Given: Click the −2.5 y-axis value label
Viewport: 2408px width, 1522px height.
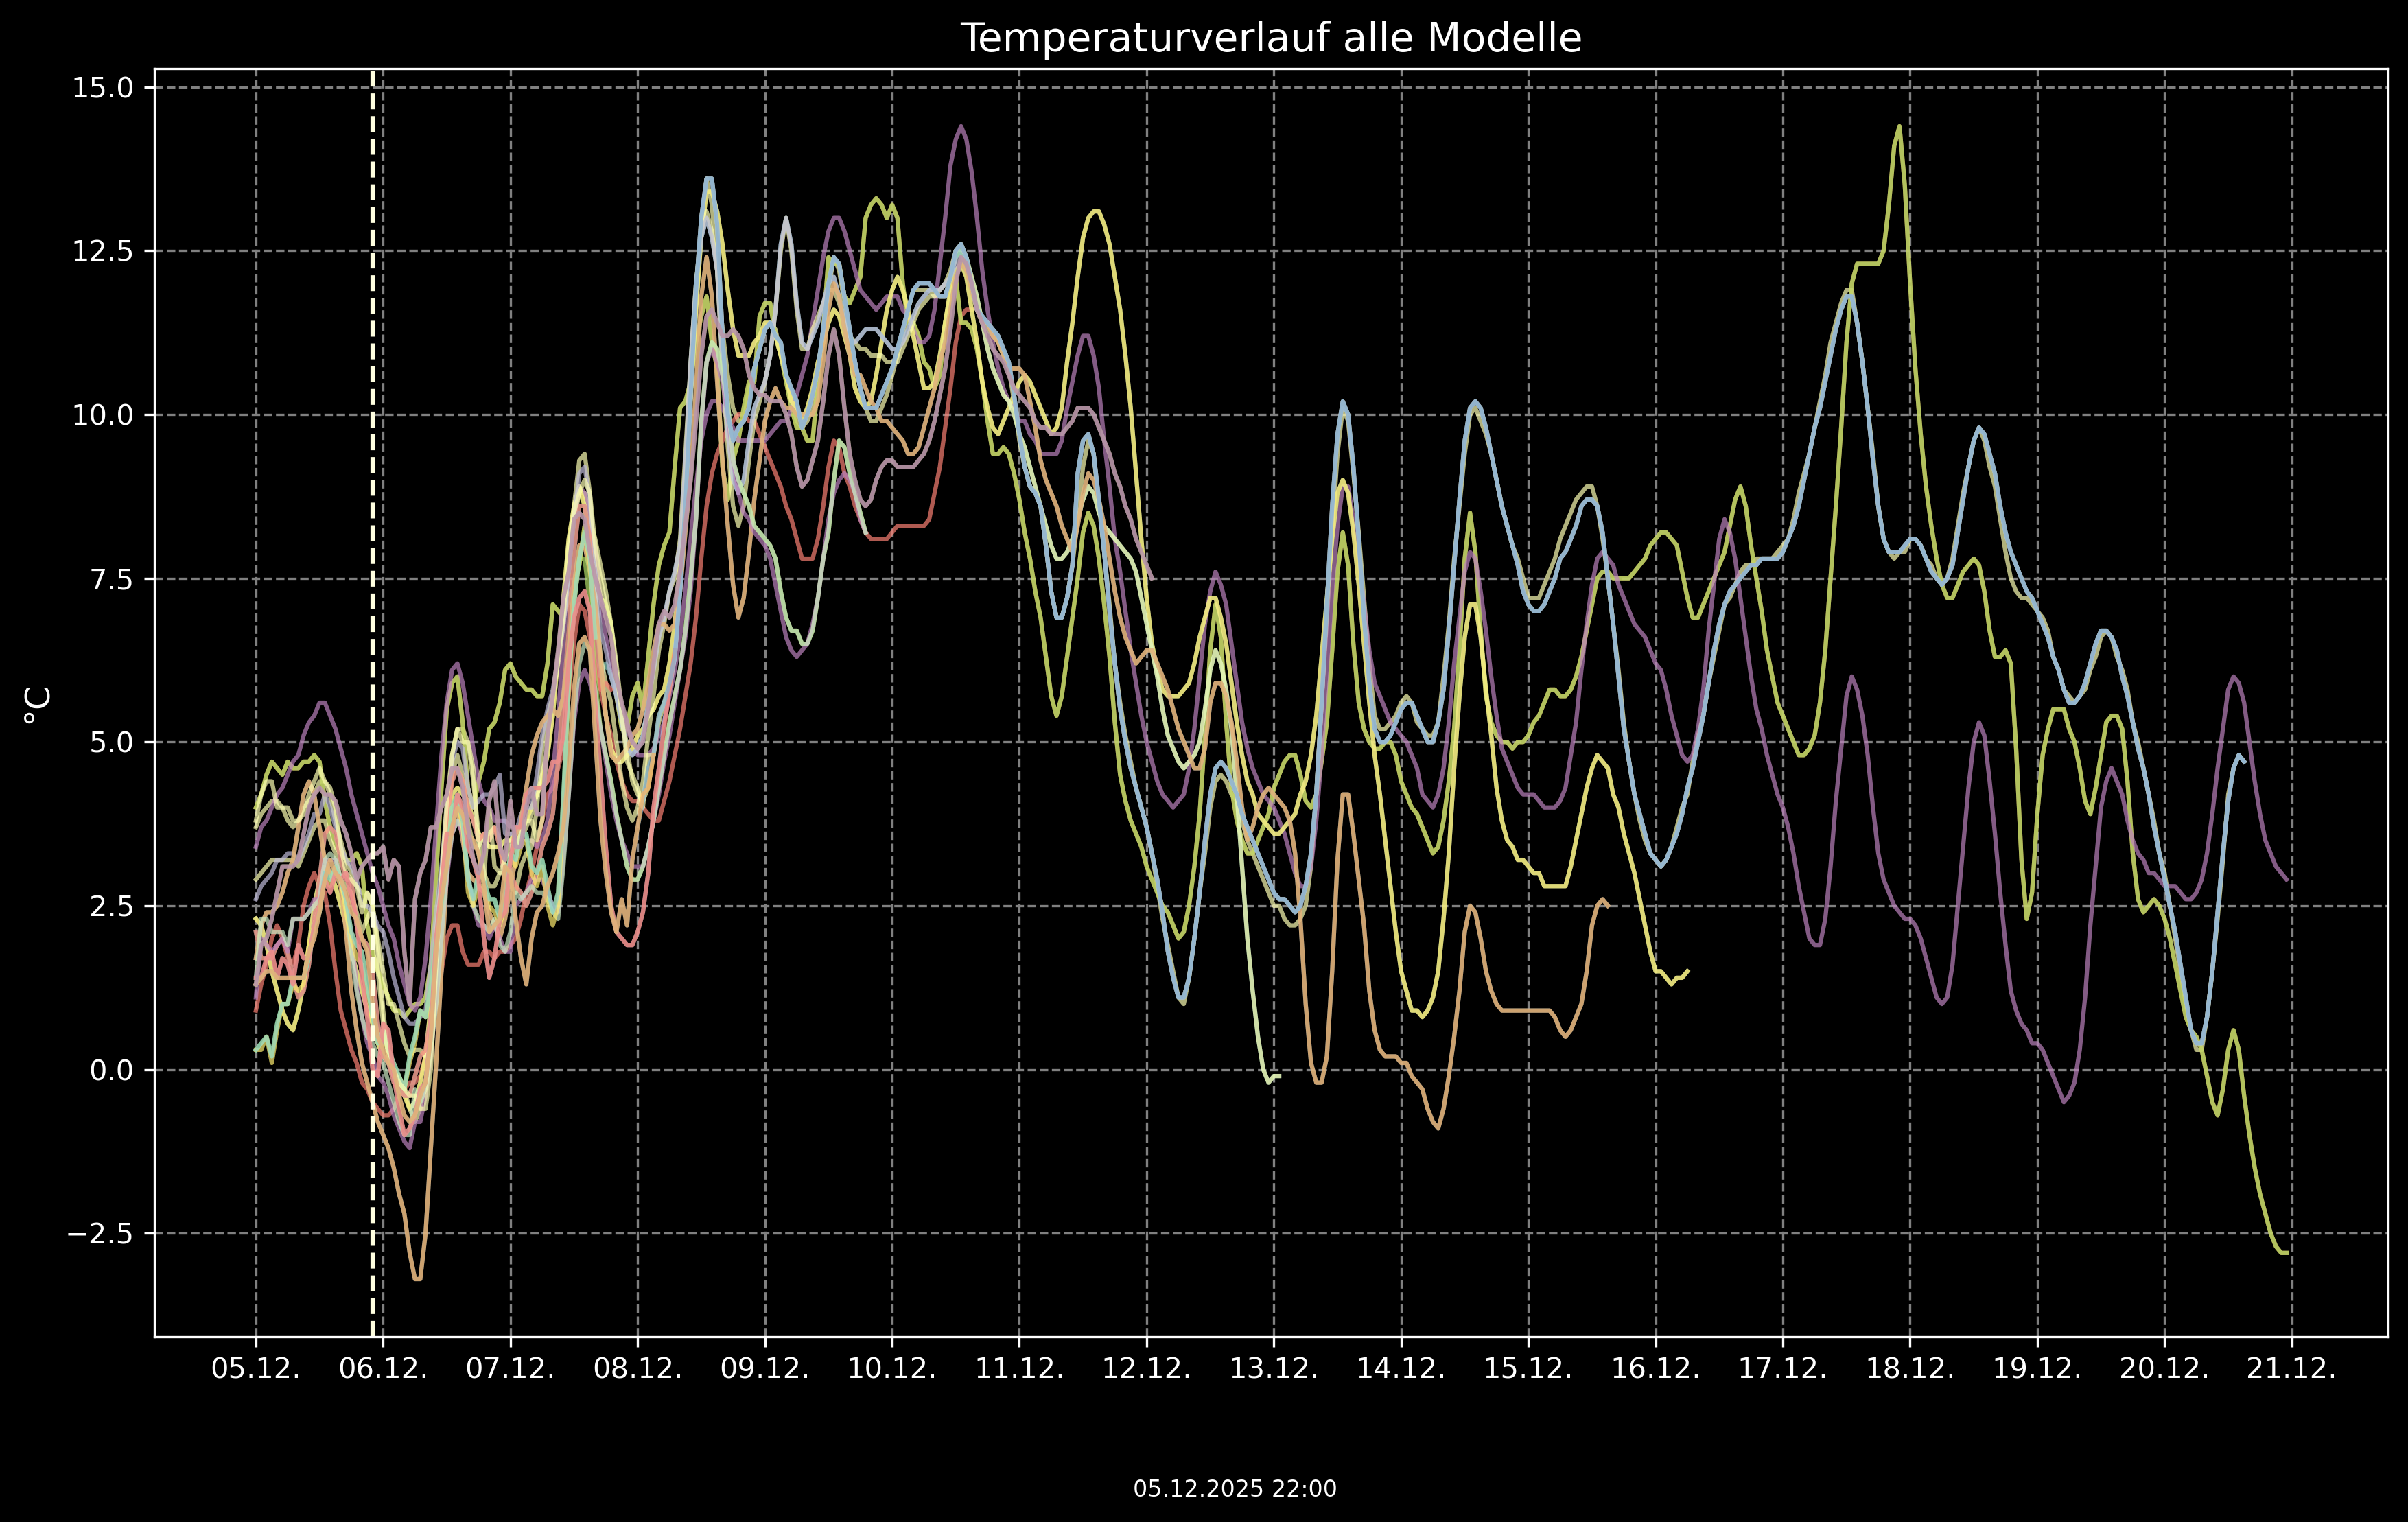Looking at the screenshot, I should 100,1234.
